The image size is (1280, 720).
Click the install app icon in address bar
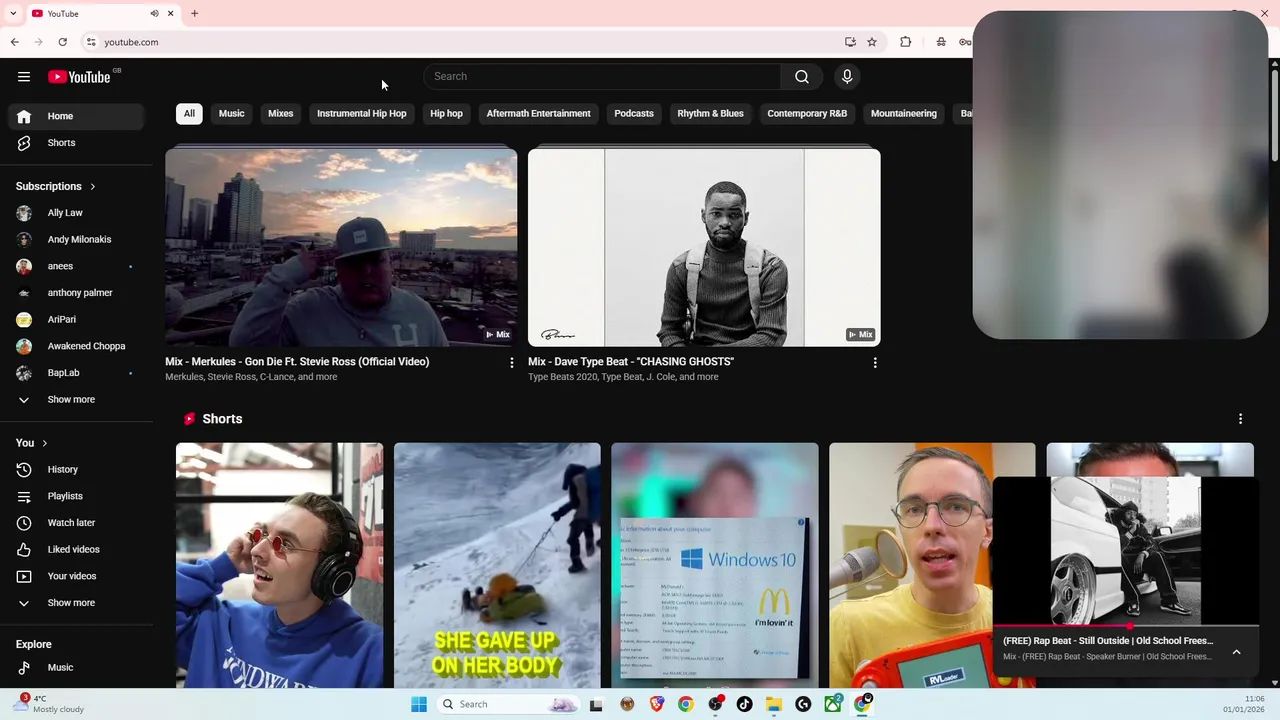pos(850,42)
